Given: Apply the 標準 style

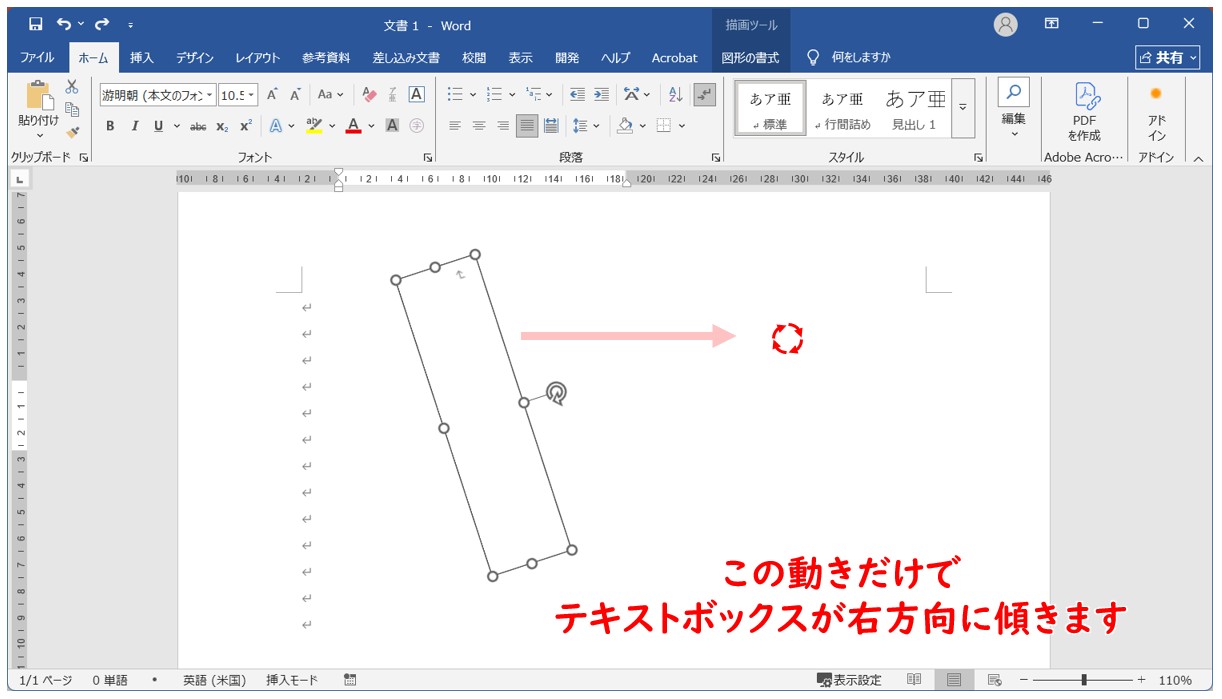Looking at the screenshot, I should (x=771, y=108).
